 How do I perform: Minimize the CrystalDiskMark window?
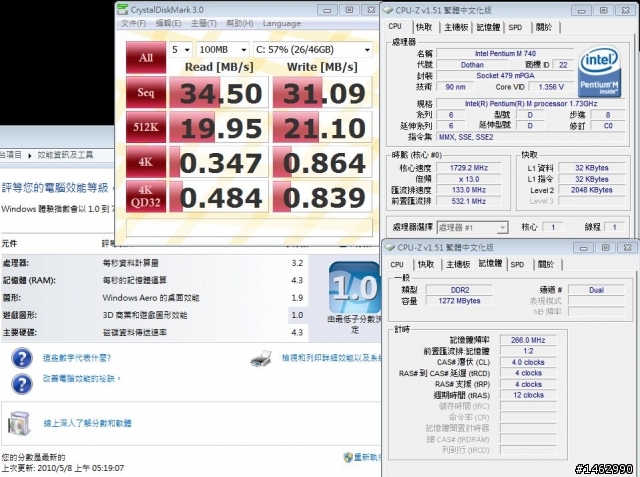[327, 10]
